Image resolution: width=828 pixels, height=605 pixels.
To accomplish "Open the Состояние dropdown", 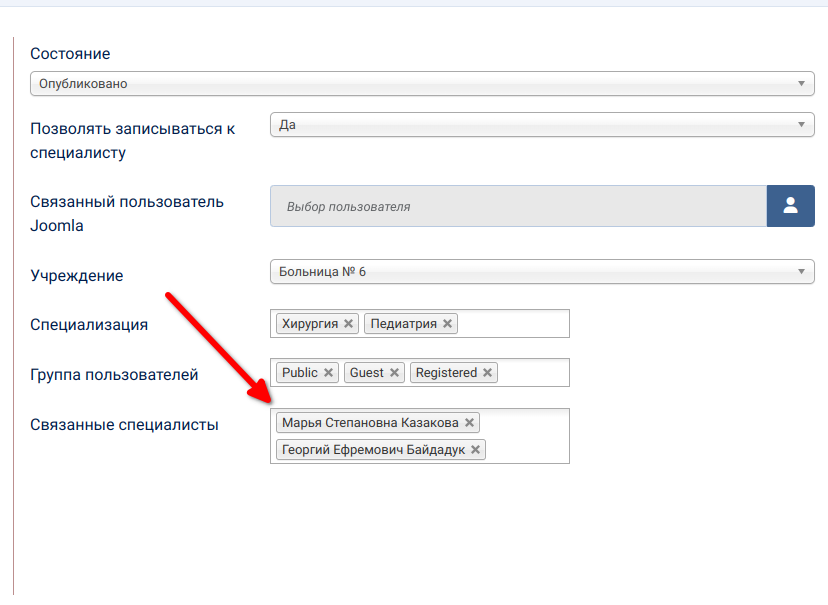I will click(421, 84).
